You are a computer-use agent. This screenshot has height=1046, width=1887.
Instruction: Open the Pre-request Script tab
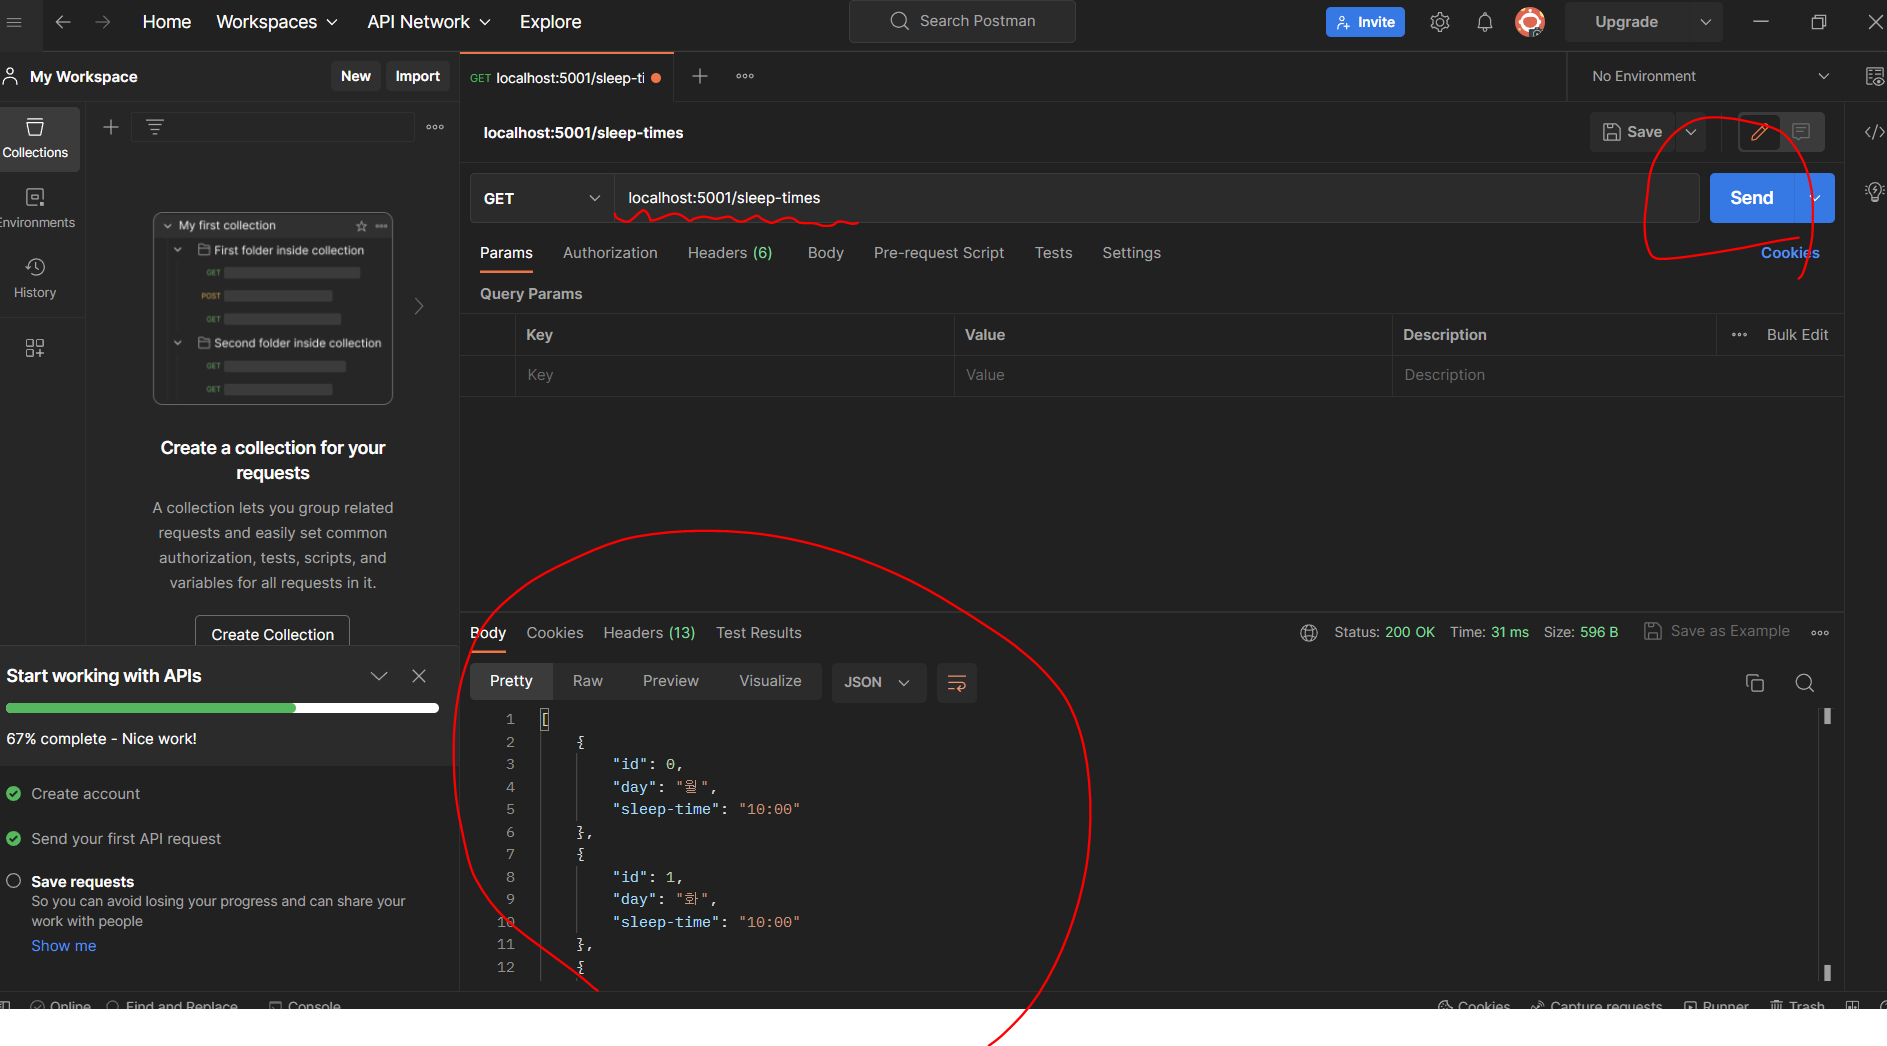(939, 253)
